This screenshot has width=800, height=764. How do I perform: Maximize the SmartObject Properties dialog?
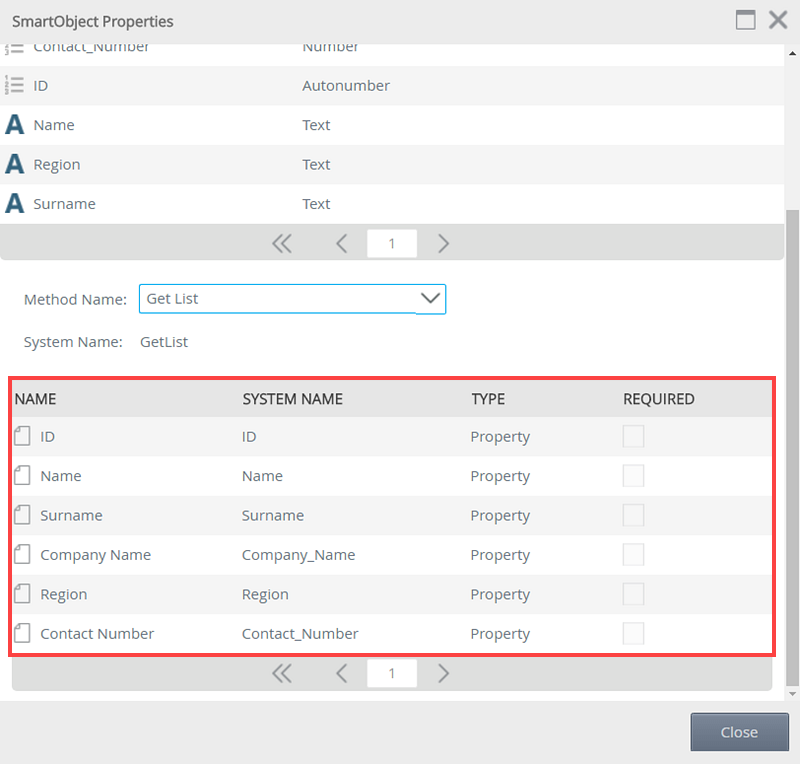click(x=745, y=20)
